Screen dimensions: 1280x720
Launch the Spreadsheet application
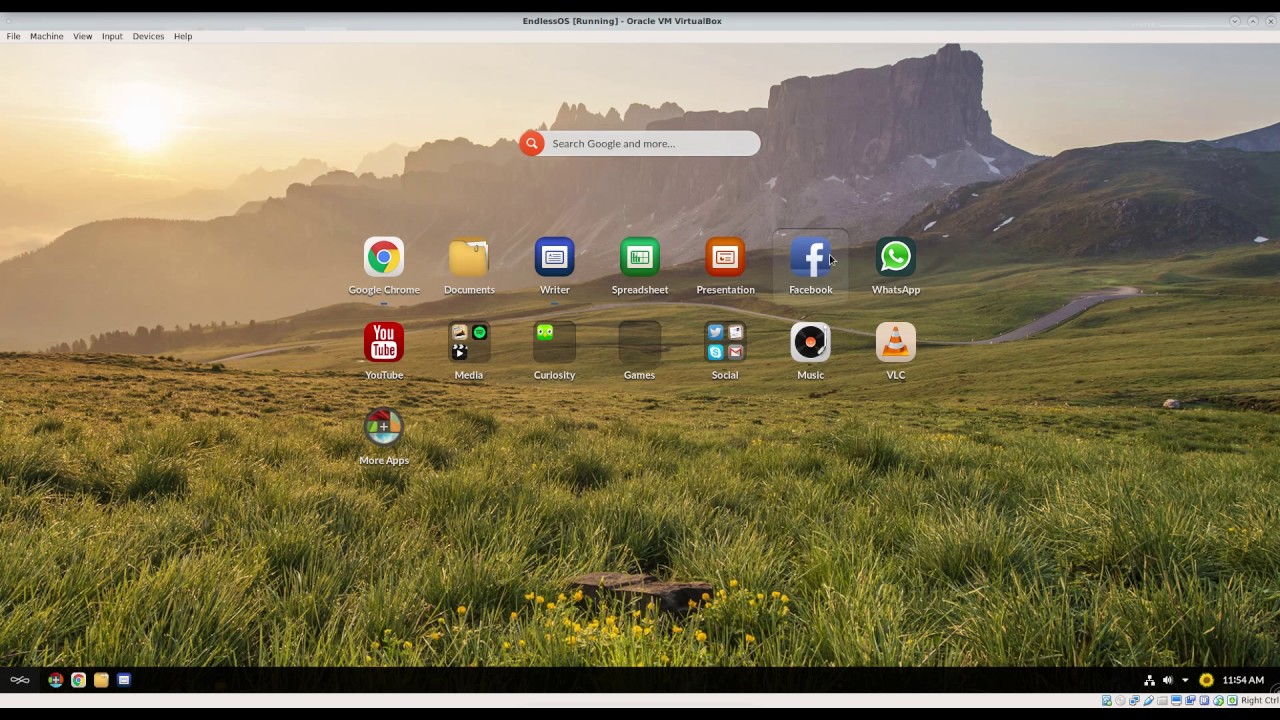[640, 267]
